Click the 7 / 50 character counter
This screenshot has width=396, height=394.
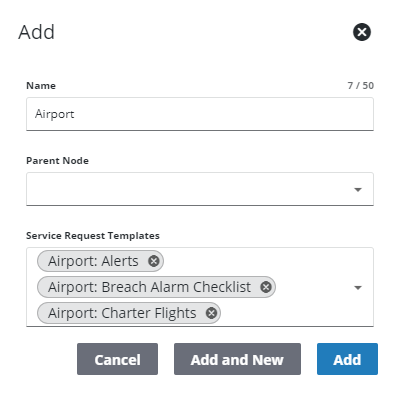360,86
